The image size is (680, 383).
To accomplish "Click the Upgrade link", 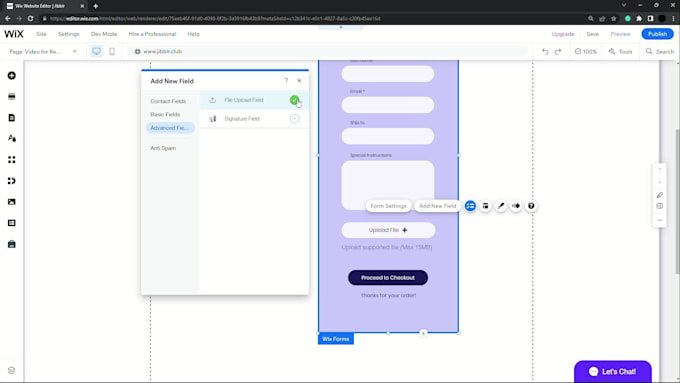I will [x=563, y=34].
